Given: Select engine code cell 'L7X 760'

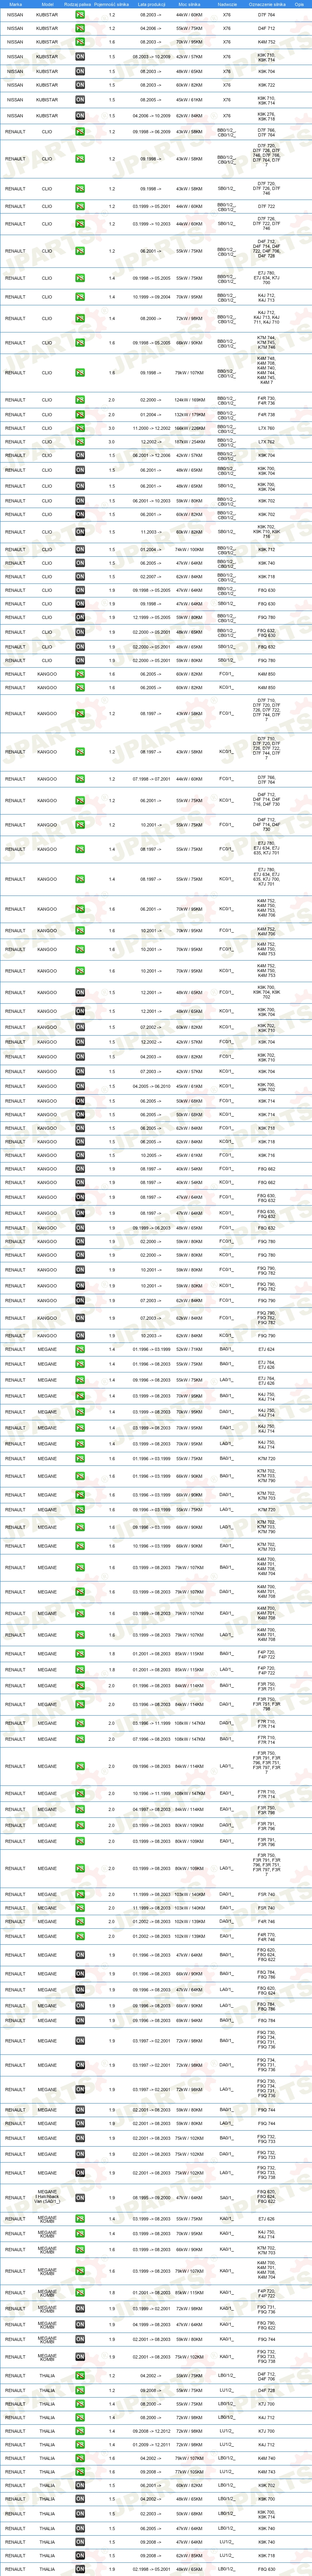Looking at the screenshot, I should point(266,428).
